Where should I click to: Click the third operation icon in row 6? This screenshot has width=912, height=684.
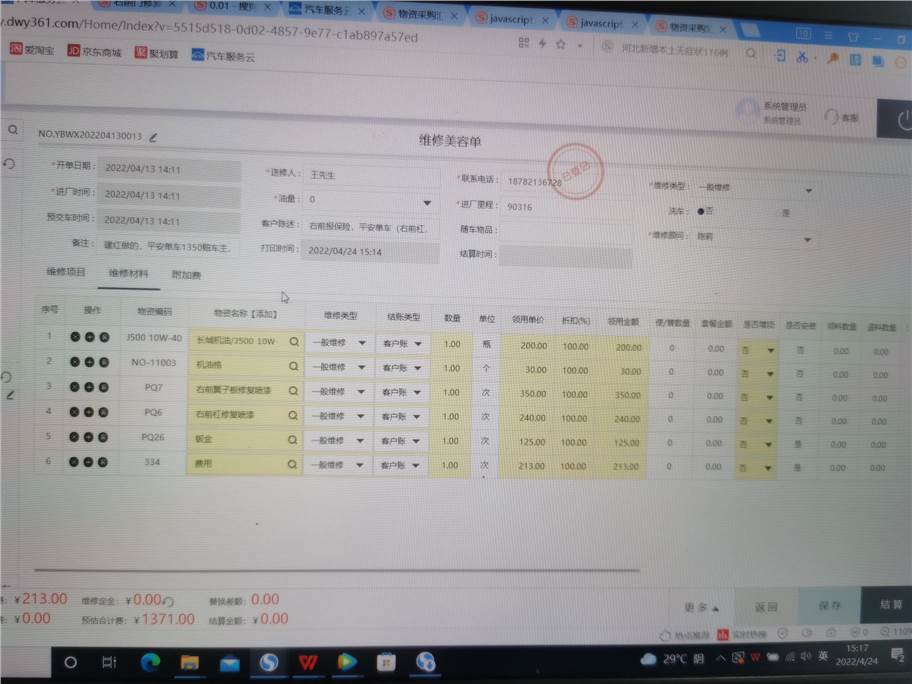pyautogui.click(x=104, y=463)
